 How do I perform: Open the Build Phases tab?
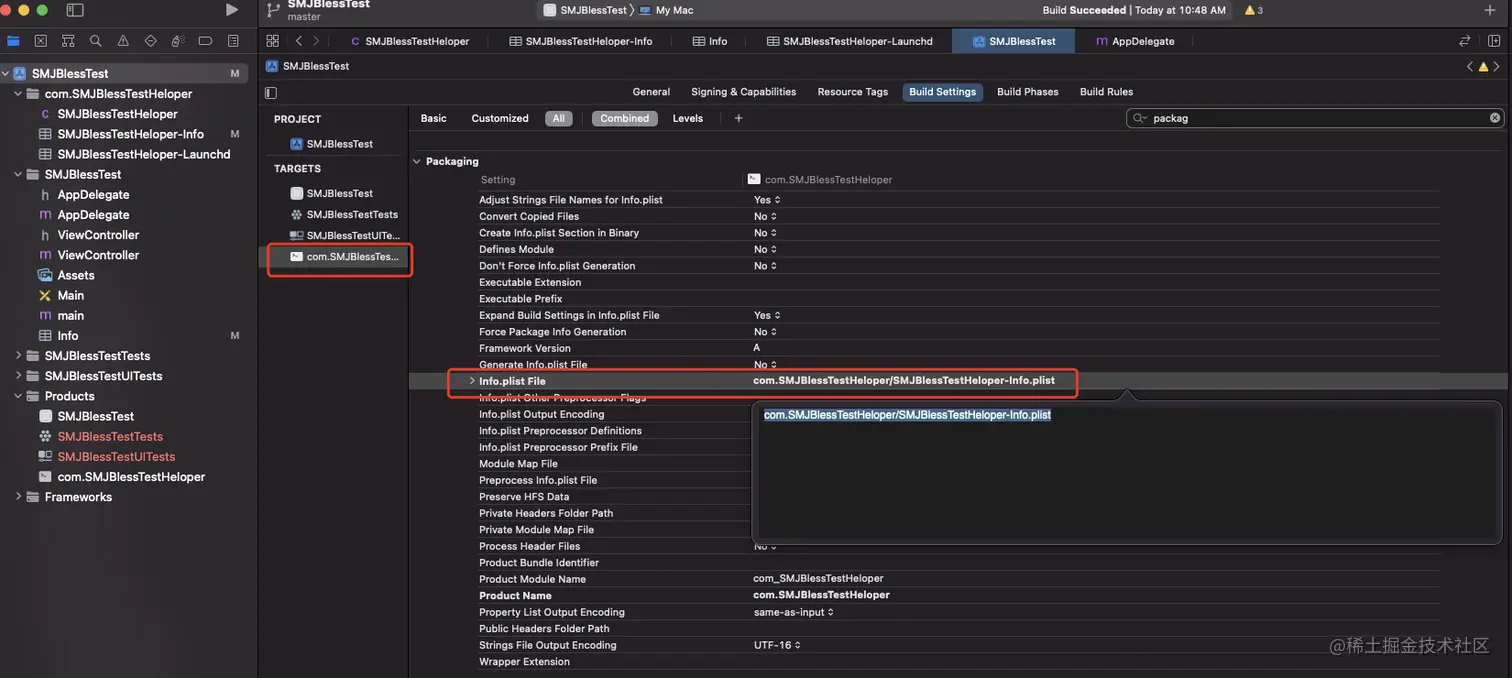coord(1027,92)
